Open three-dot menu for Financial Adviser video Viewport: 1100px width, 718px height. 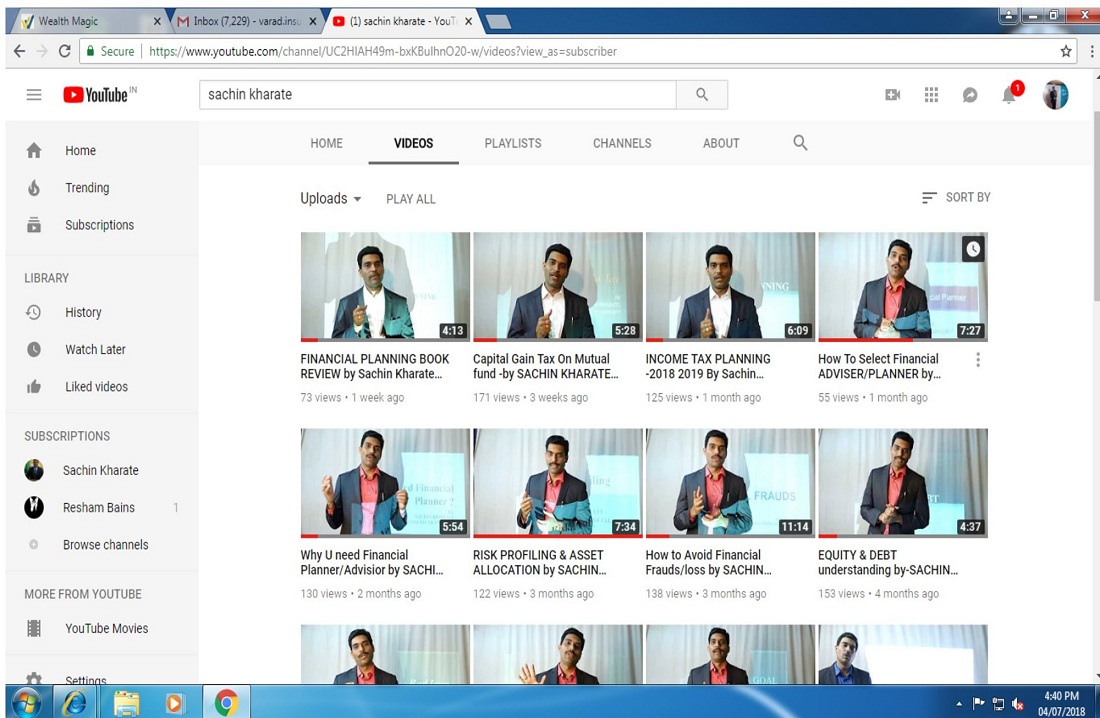point(978,360)
